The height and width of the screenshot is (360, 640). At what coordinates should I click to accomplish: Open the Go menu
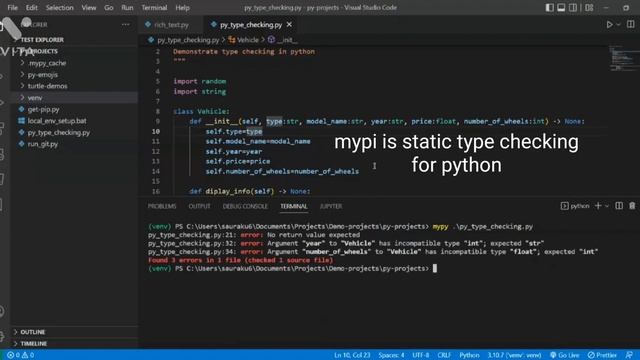click(109, 8)
